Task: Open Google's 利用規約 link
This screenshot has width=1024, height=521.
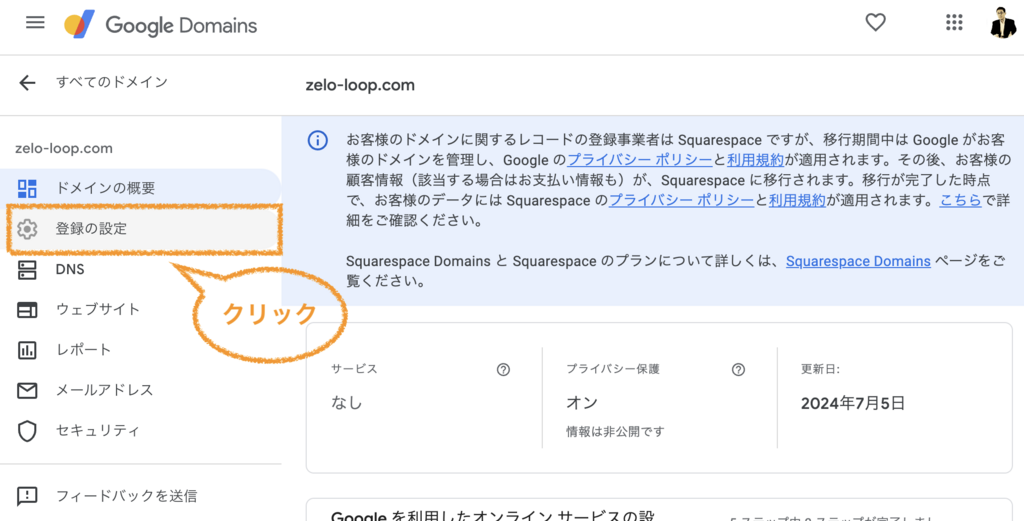Action: point(755,161)
